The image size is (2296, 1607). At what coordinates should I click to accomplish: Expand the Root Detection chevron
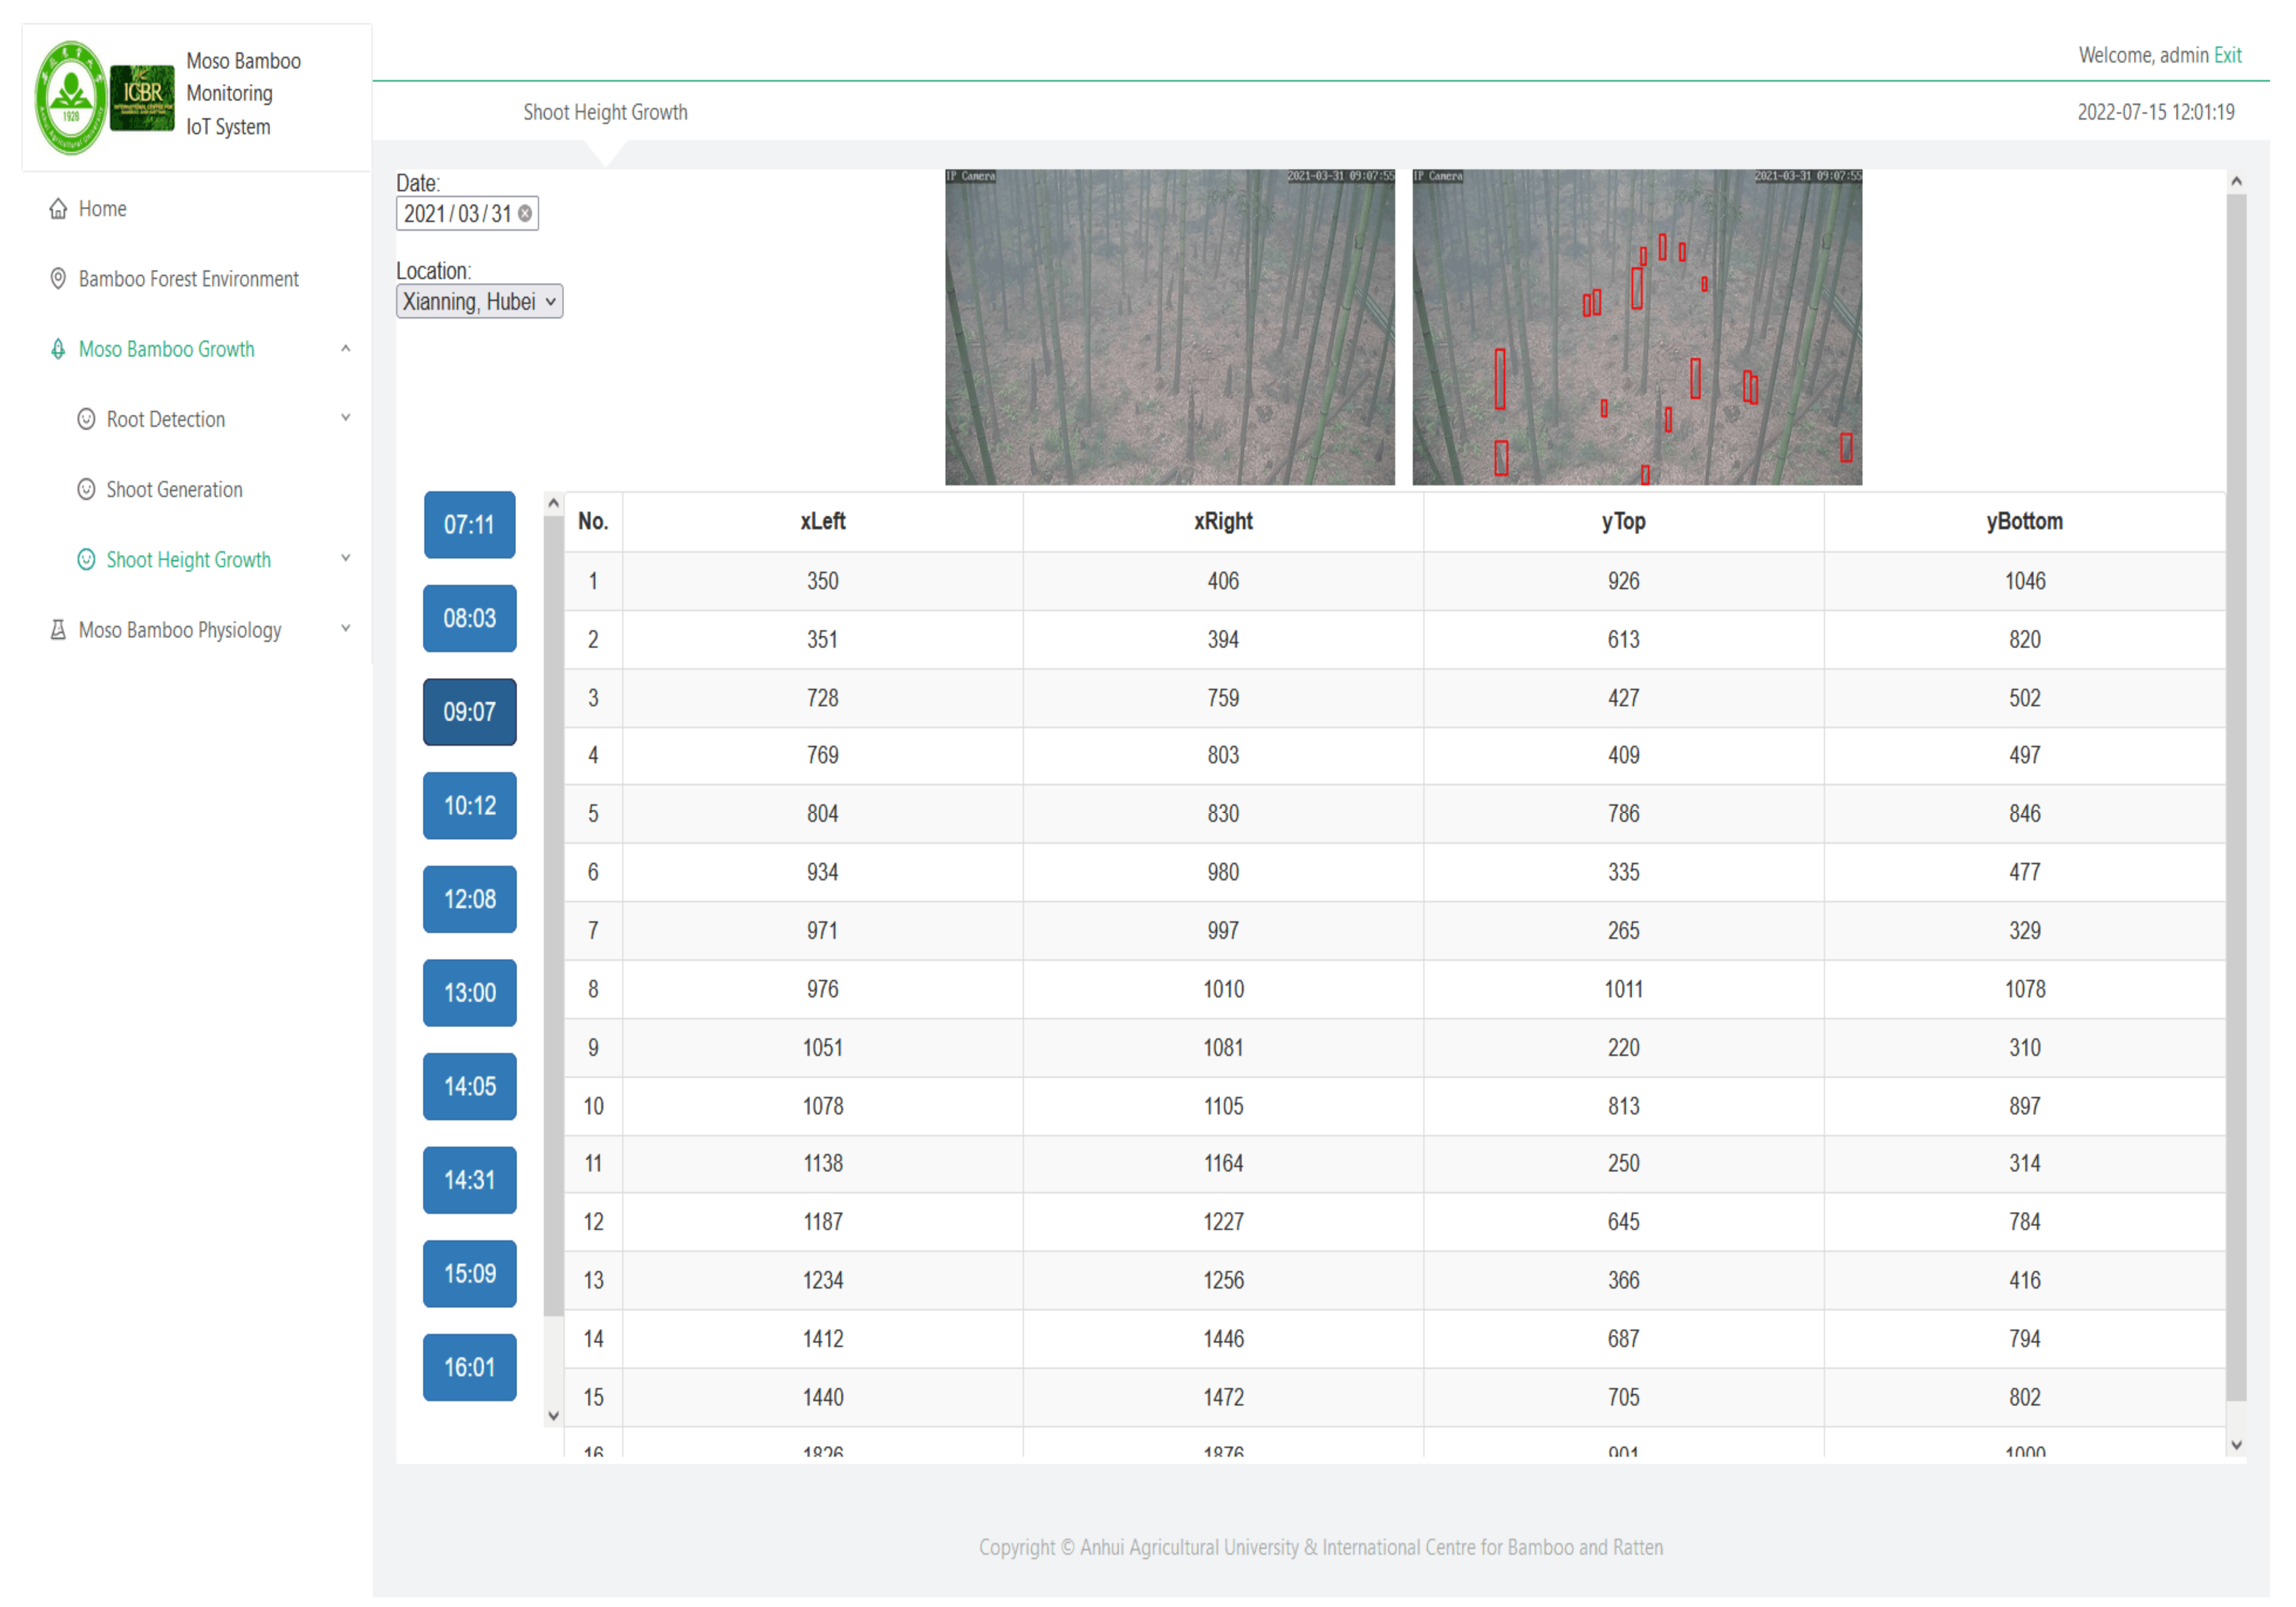[346, 418]
